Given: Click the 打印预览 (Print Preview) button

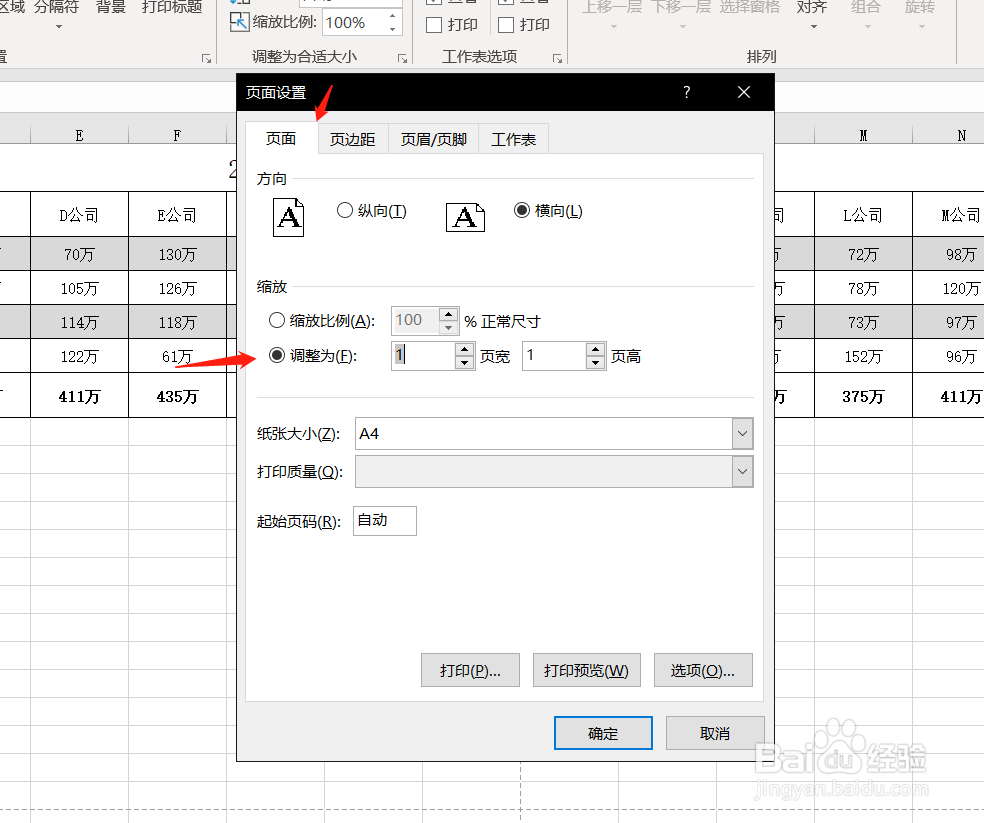Looking at the screenshot, I should click(586, 670).
